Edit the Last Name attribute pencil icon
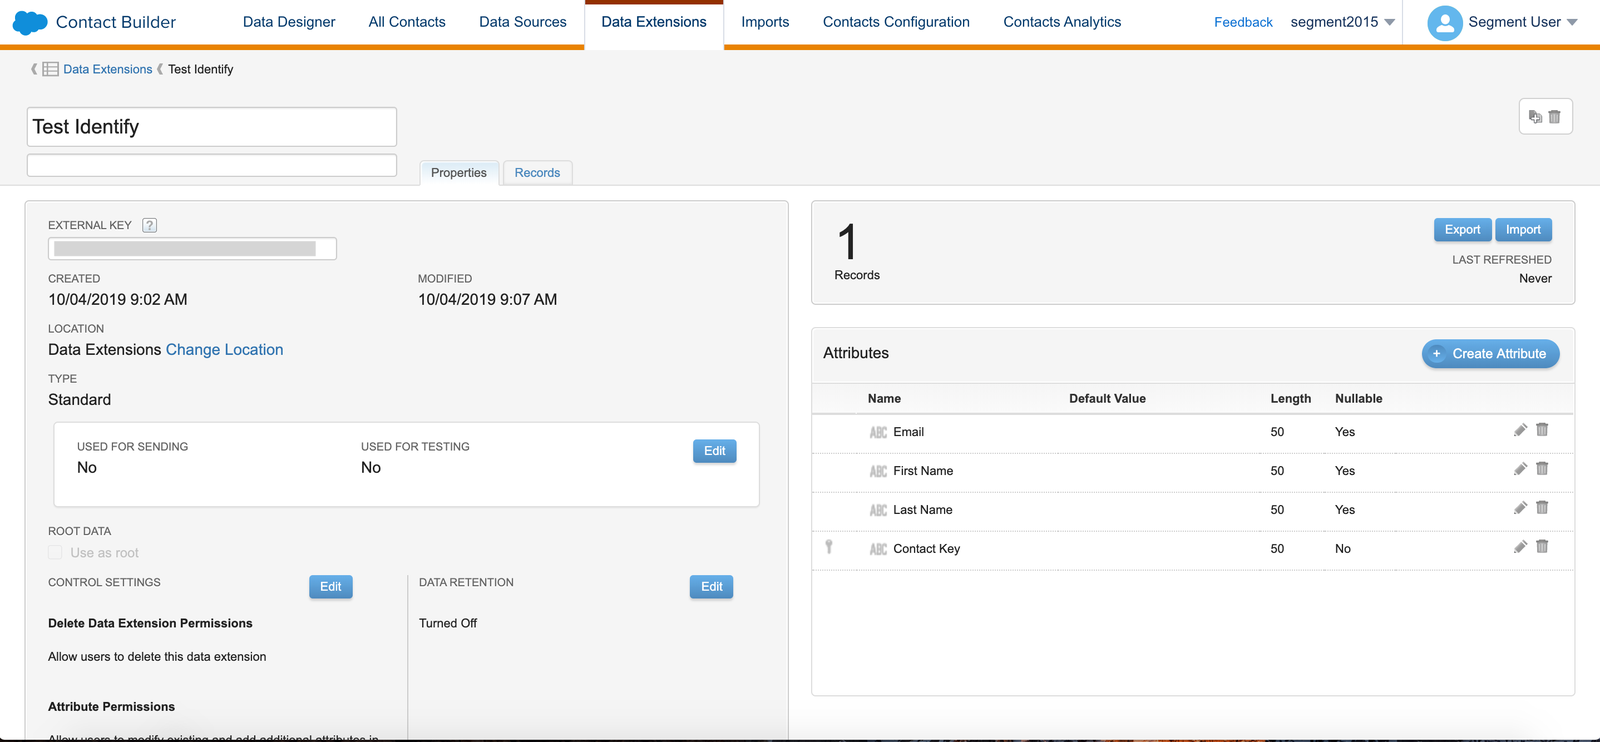Viewport: 1600px width, 742px height. tap(1520, 508)
